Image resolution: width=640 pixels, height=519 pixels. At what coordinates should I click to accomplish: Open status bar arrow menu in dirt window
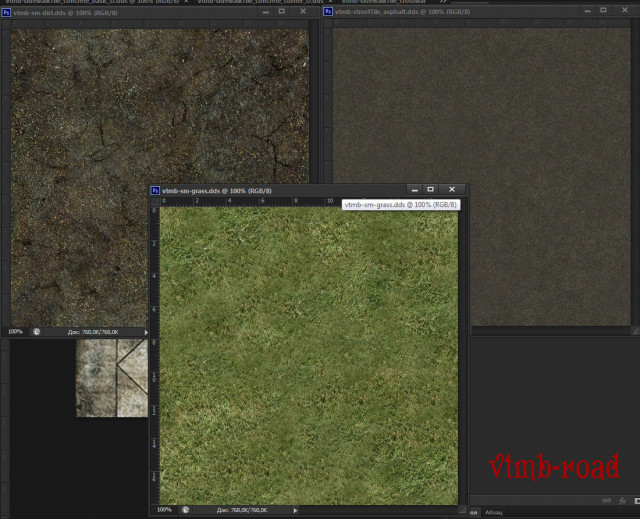tap(146, 332)
